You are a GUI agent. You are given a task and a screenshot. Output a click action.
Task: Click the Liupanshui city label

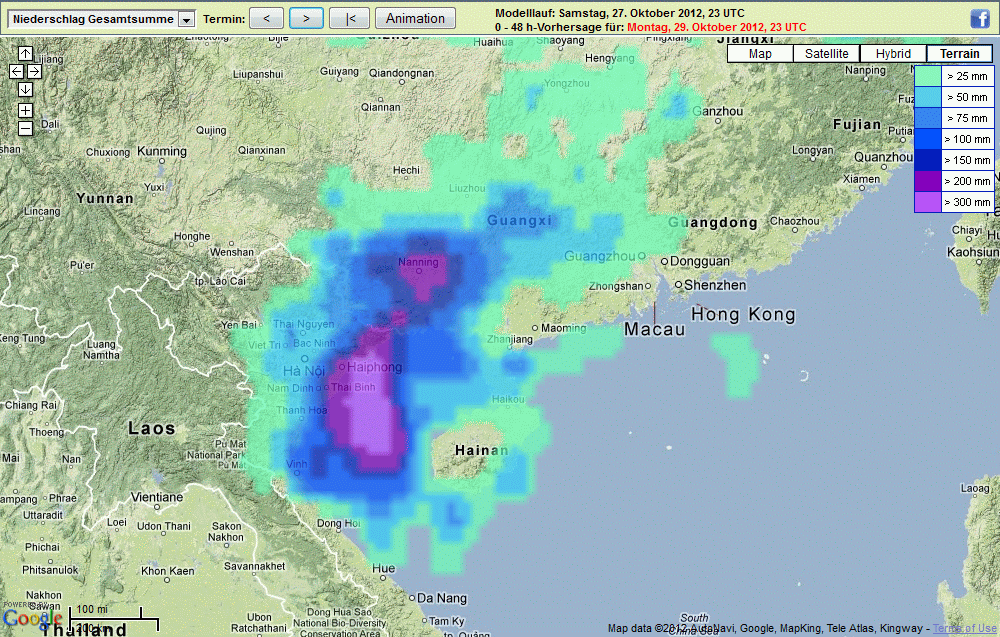258,74
